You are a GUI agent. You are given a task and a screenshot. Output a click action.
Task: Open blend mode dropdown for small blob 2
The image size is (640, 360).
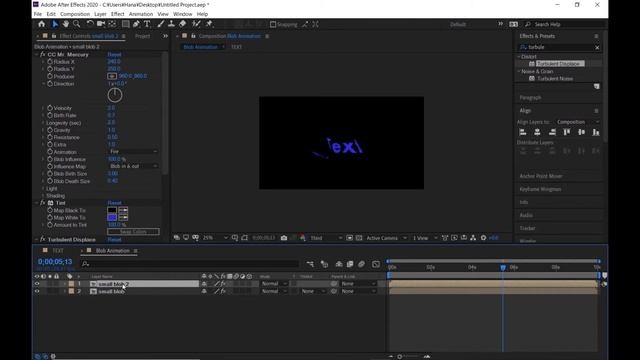coord(274,284)
